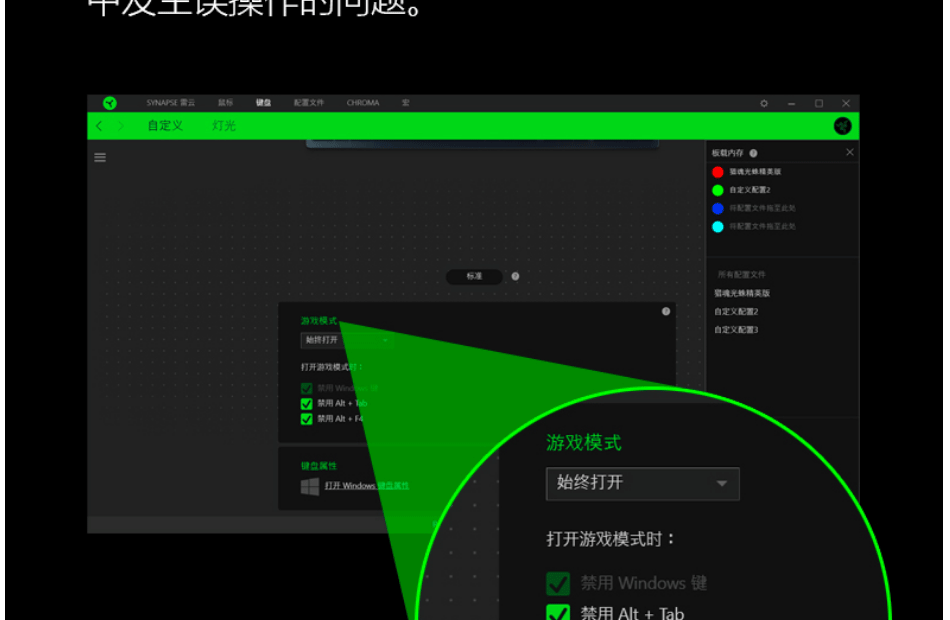Click the Razer logo in title bar
Screen dimensions: 950x620
tap(109, 103)
